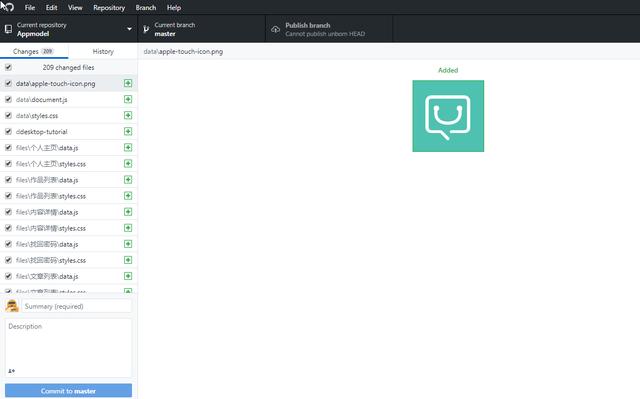This screenshot has width=640, height=399.
Task: Uncheck data\apple-touch-icon.png checkbox
Action: click(8, 83)
